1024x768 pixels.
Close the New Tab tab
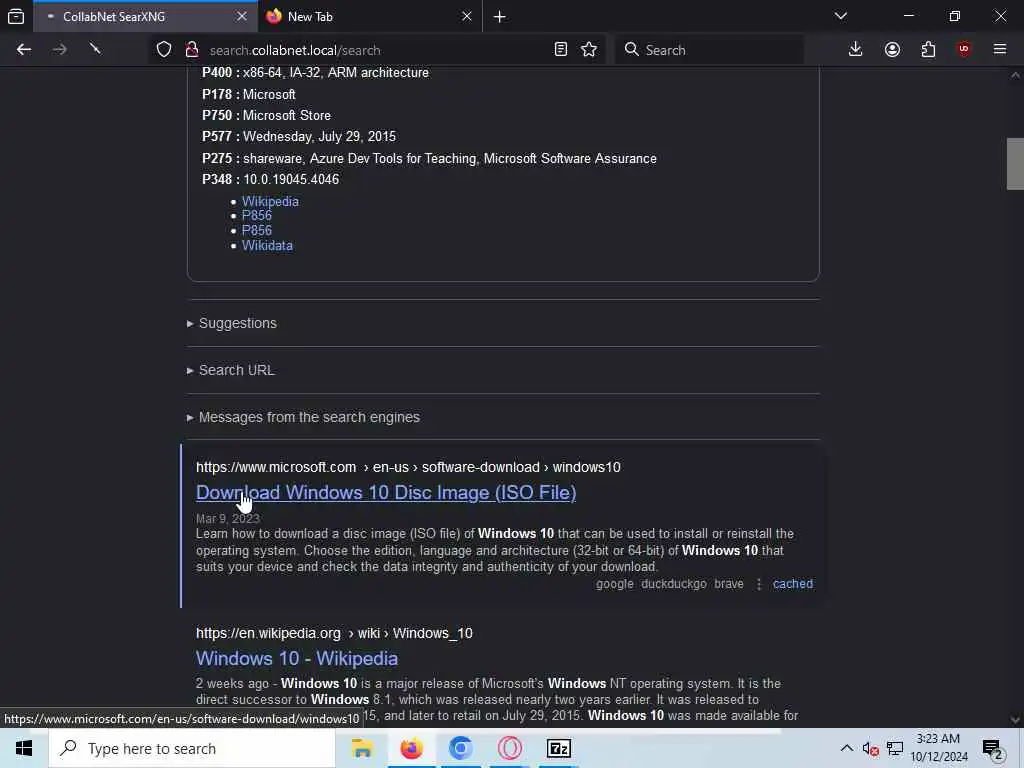(x=466, y=16)
